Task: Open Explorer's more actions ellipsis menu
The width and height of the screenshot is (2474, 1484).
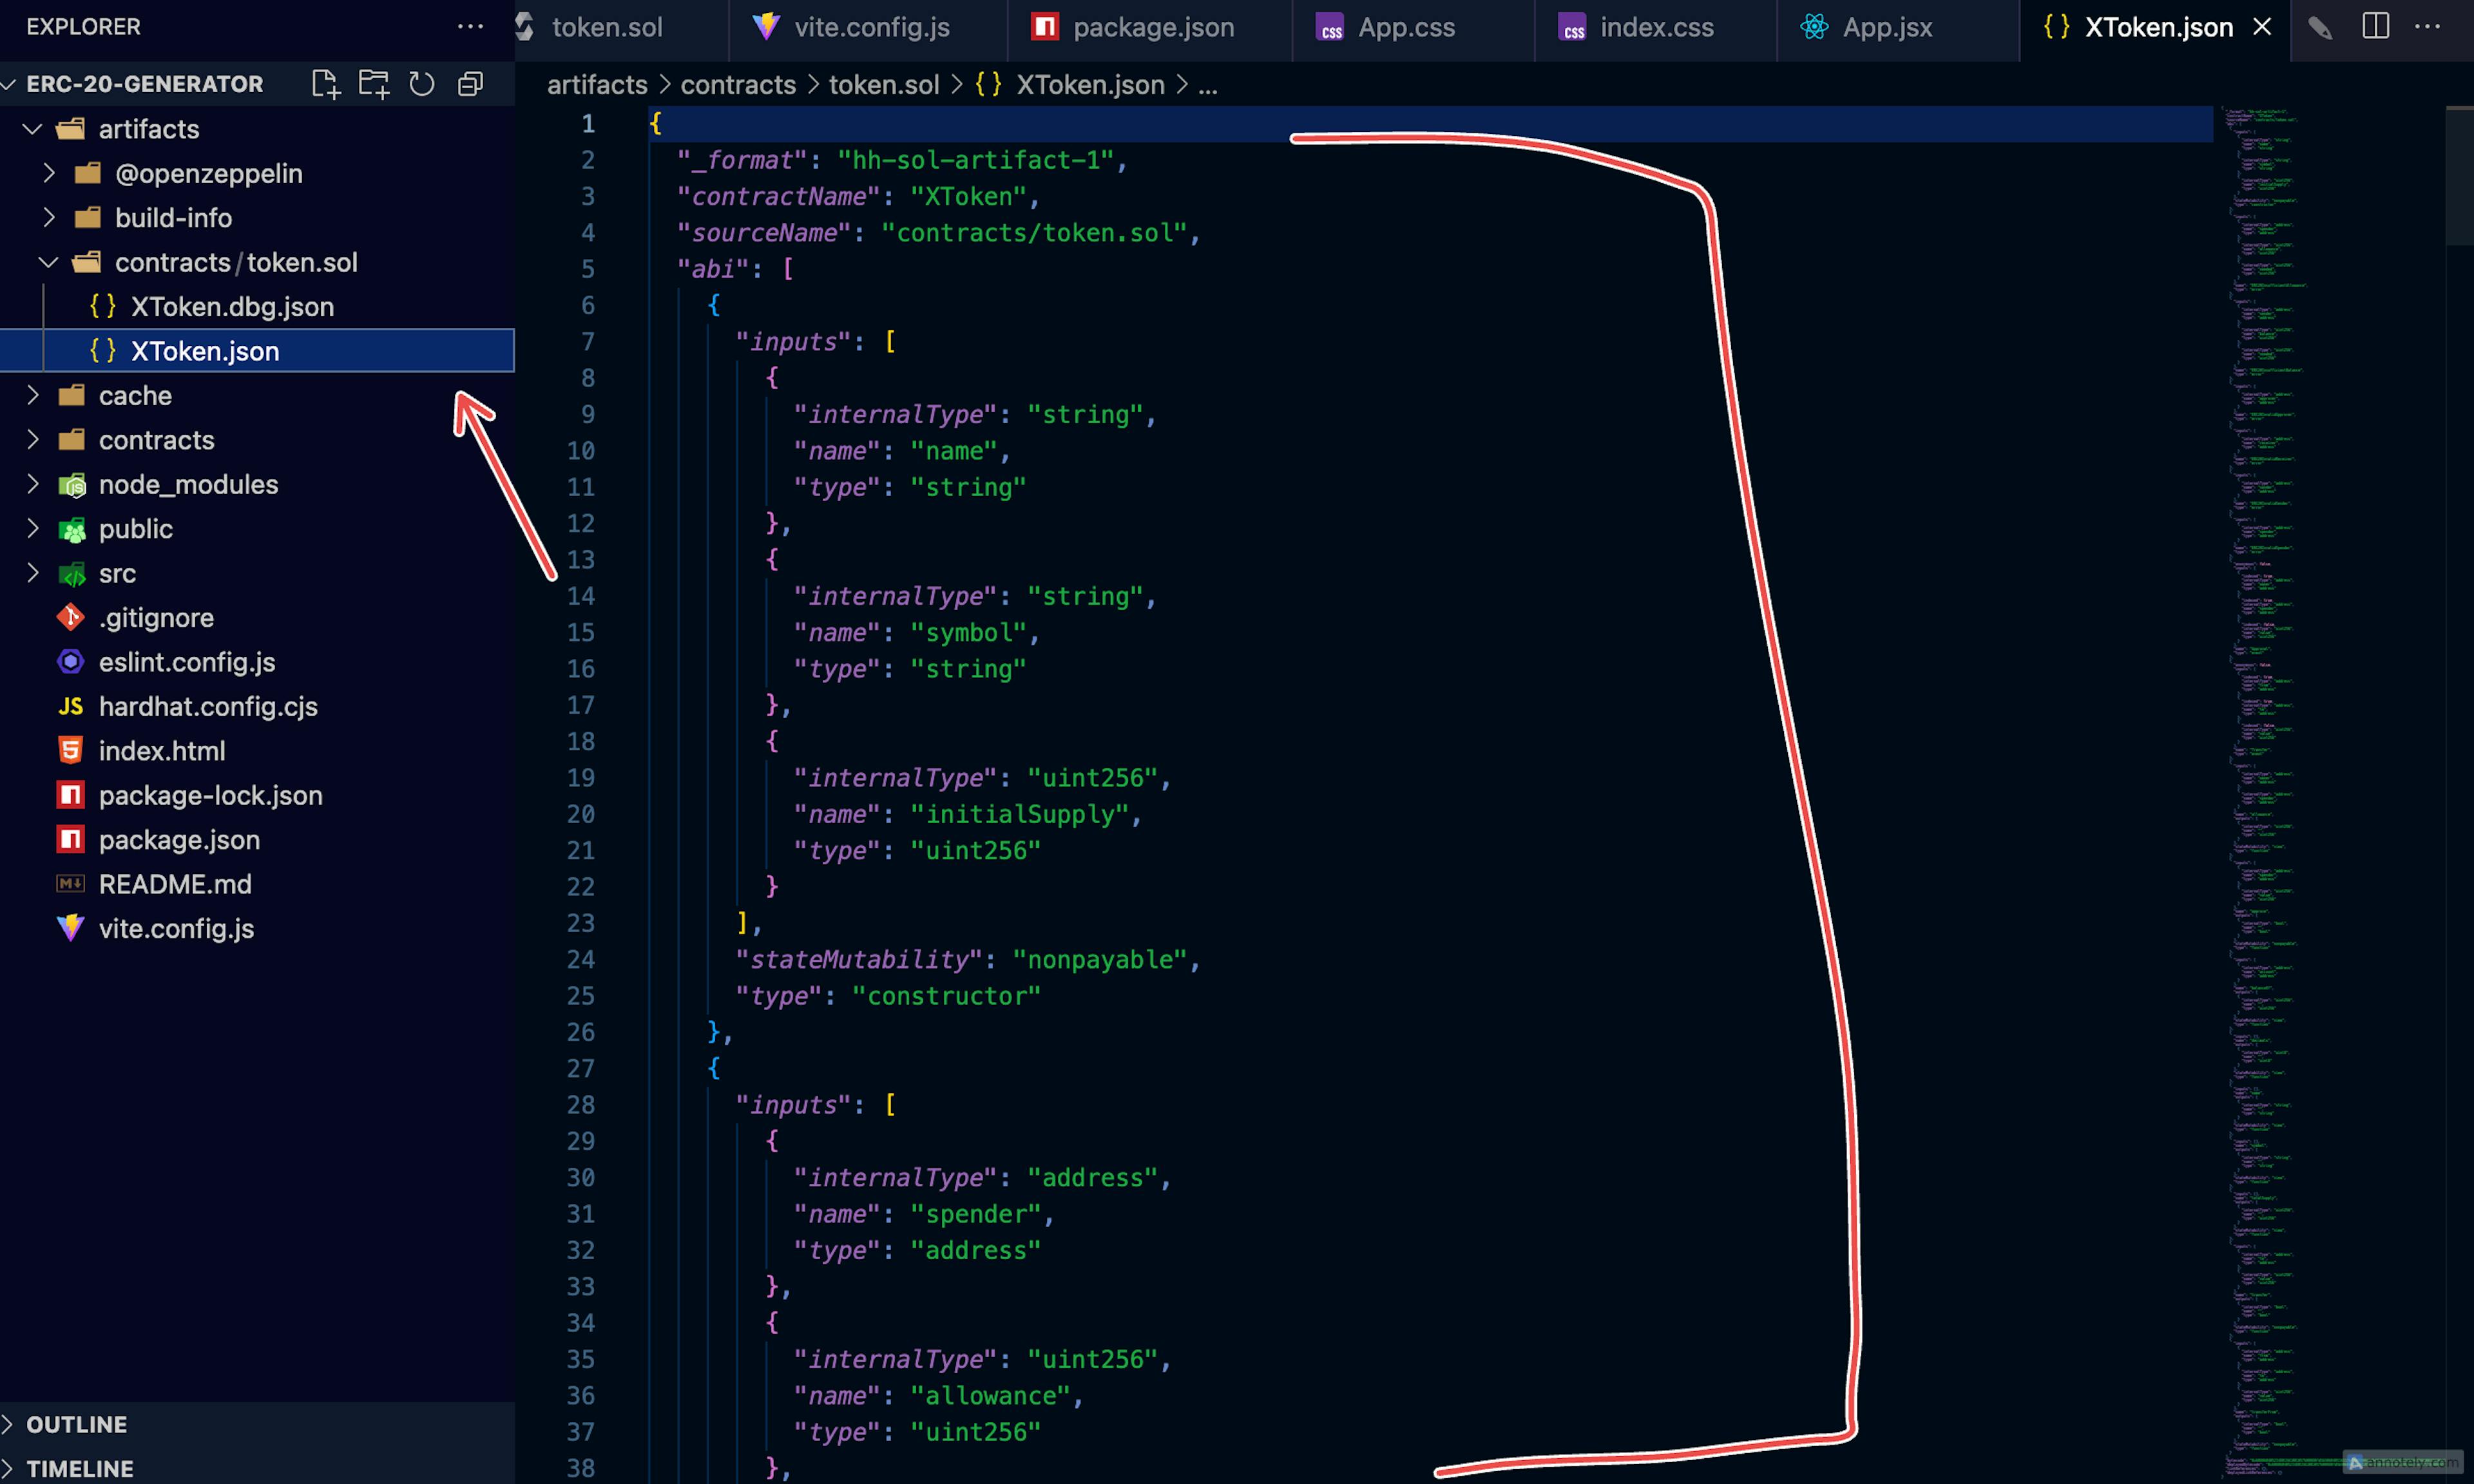Action: (470, 27)
